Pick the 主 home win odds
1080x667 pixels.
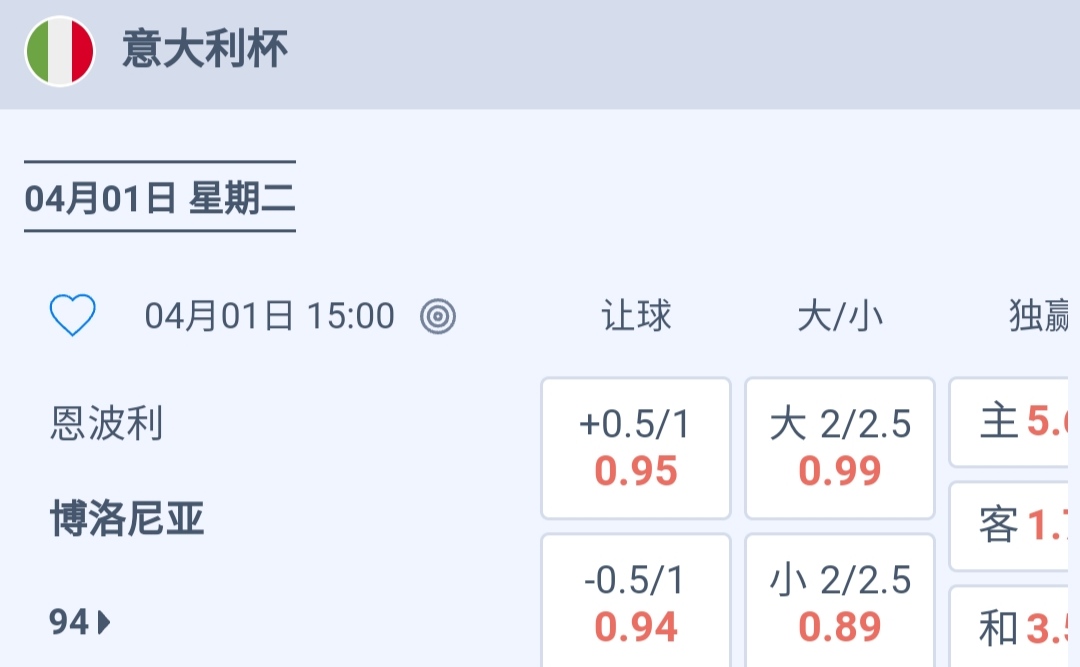pos(1012,422)
